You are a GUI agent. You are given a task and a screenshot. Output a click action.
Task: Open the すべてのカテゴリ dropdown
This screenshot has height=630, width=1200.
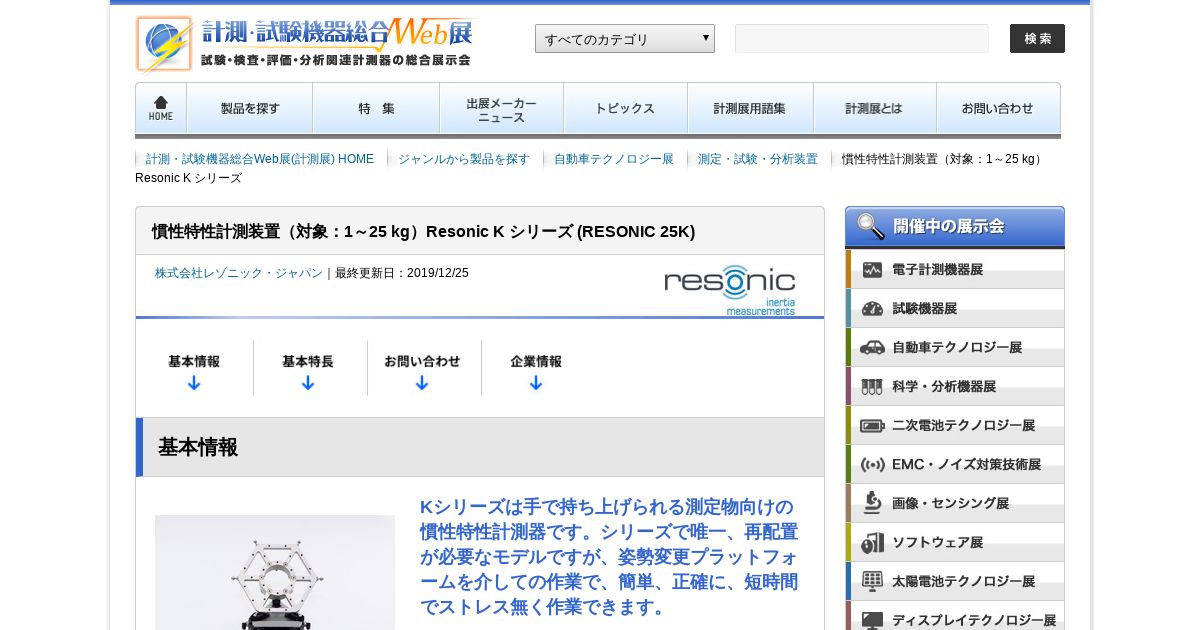[x=625, y=39]
